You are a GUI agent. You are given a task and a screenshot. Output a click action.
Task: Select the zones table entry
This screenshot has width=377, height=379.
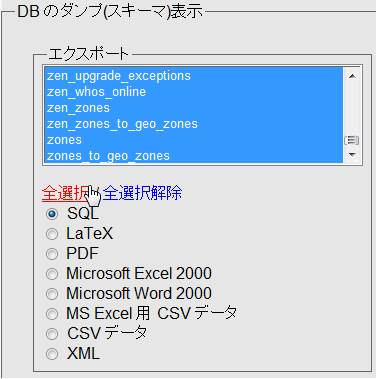(193, 140)
